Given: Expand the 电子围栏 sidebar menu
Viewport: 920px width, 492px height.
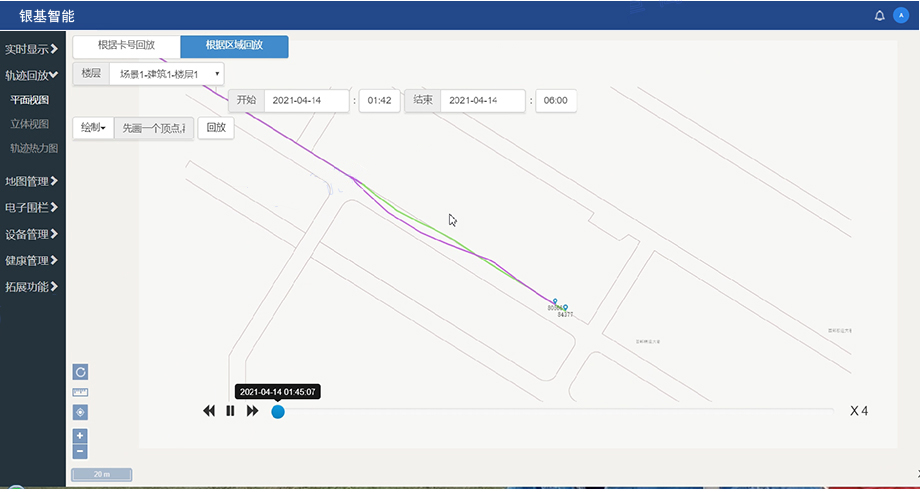Looking at the screenshot, I should pyautogui.click(x=32, y=208).
